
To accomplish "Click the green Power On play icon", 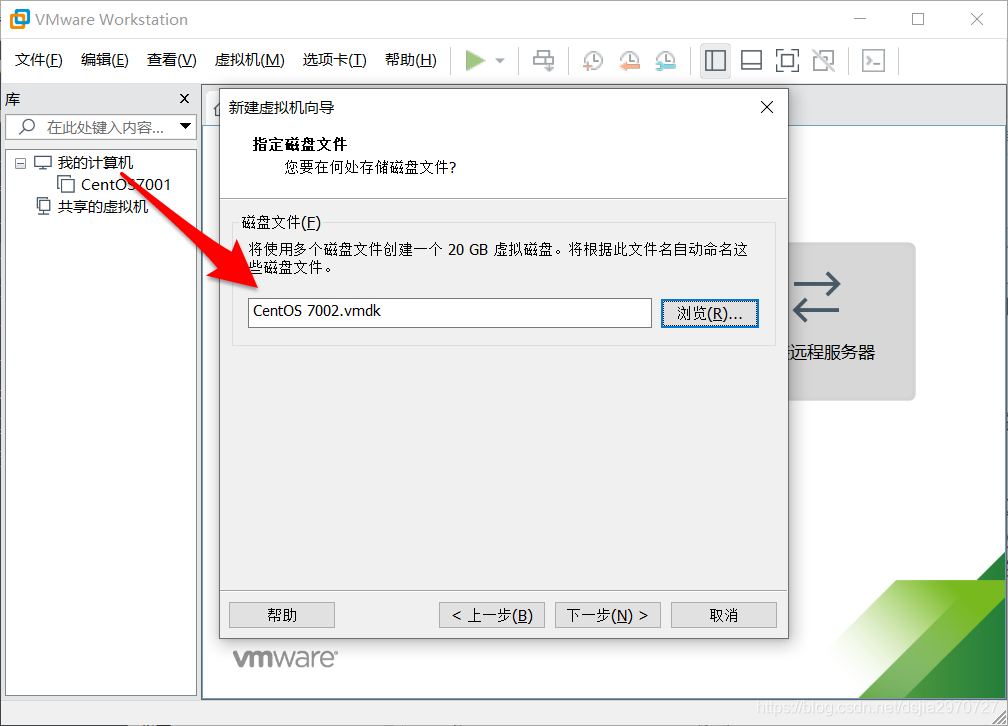I will pos(475,60).
